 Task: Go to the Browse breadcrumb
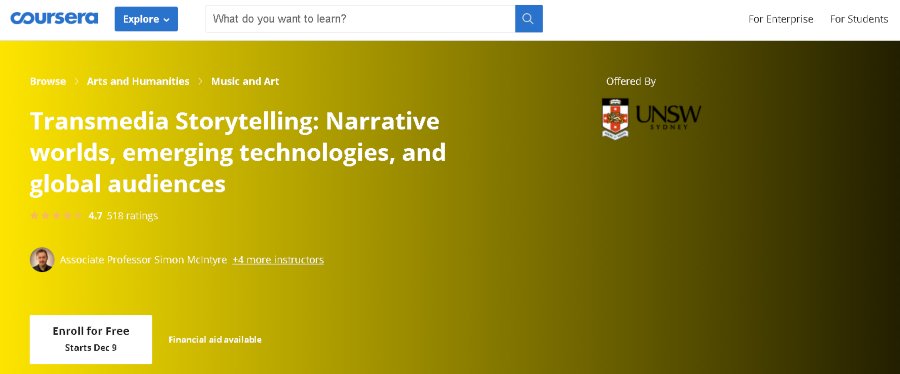[x=48, y=81]
